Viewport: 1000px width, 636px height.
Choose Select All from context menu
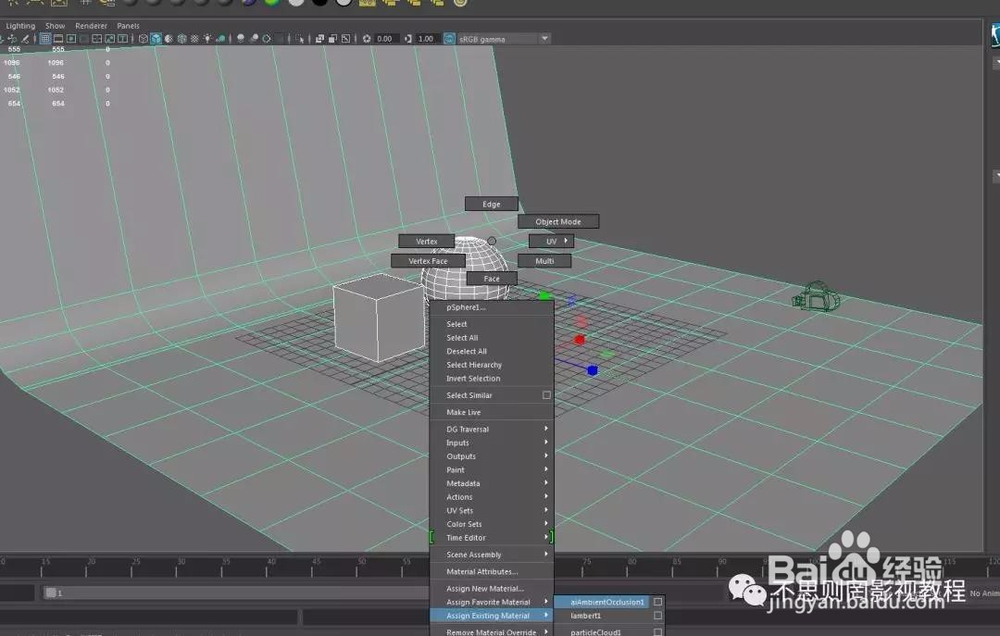tap(491, 337)
